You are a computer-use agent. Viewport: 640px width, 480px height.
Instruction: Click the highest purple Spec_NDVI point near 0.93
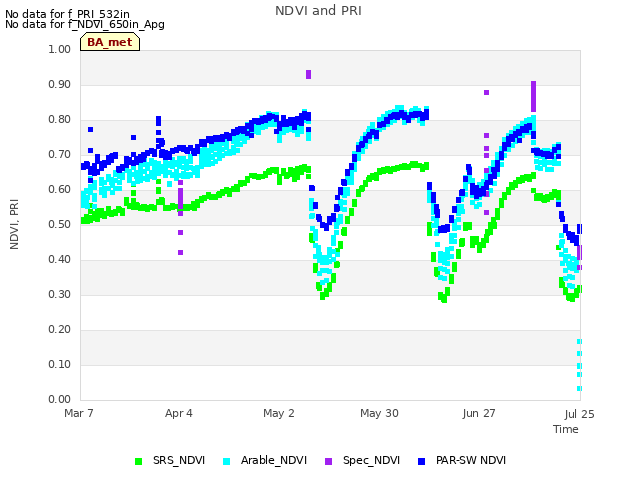309,74
